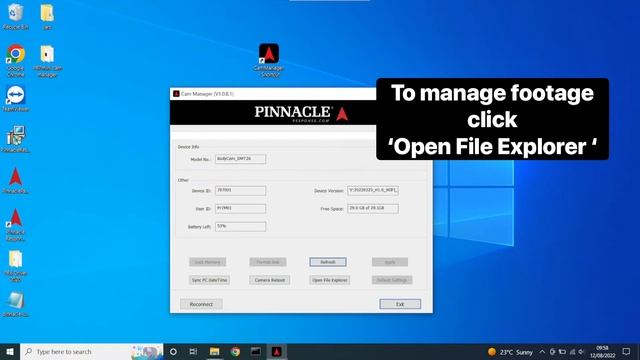Screen dimensions: 640x360
Task: Click the Reconnect button
Action: [x=201, y=304]
